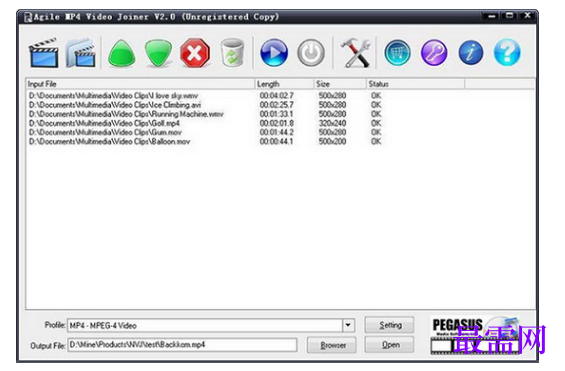Sort by the Length column header
This screenshot has height=371, width=565.
pos(284,84)
